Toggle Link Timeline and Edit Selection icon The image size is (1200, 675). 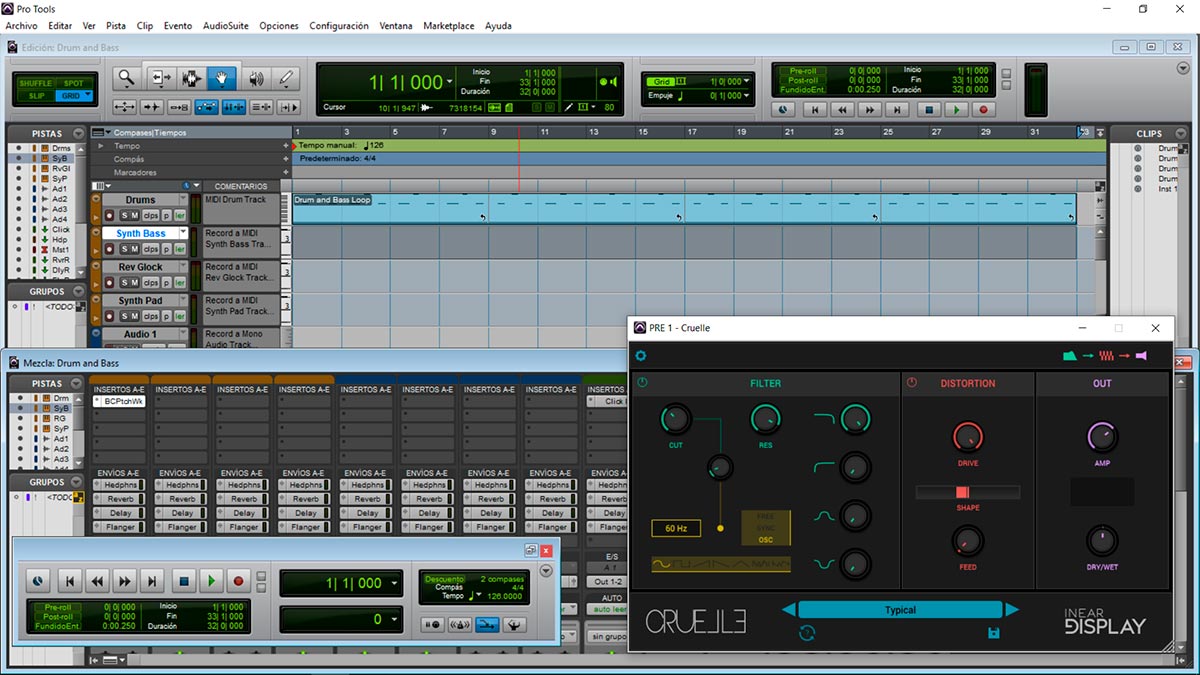tap(234, 107)
